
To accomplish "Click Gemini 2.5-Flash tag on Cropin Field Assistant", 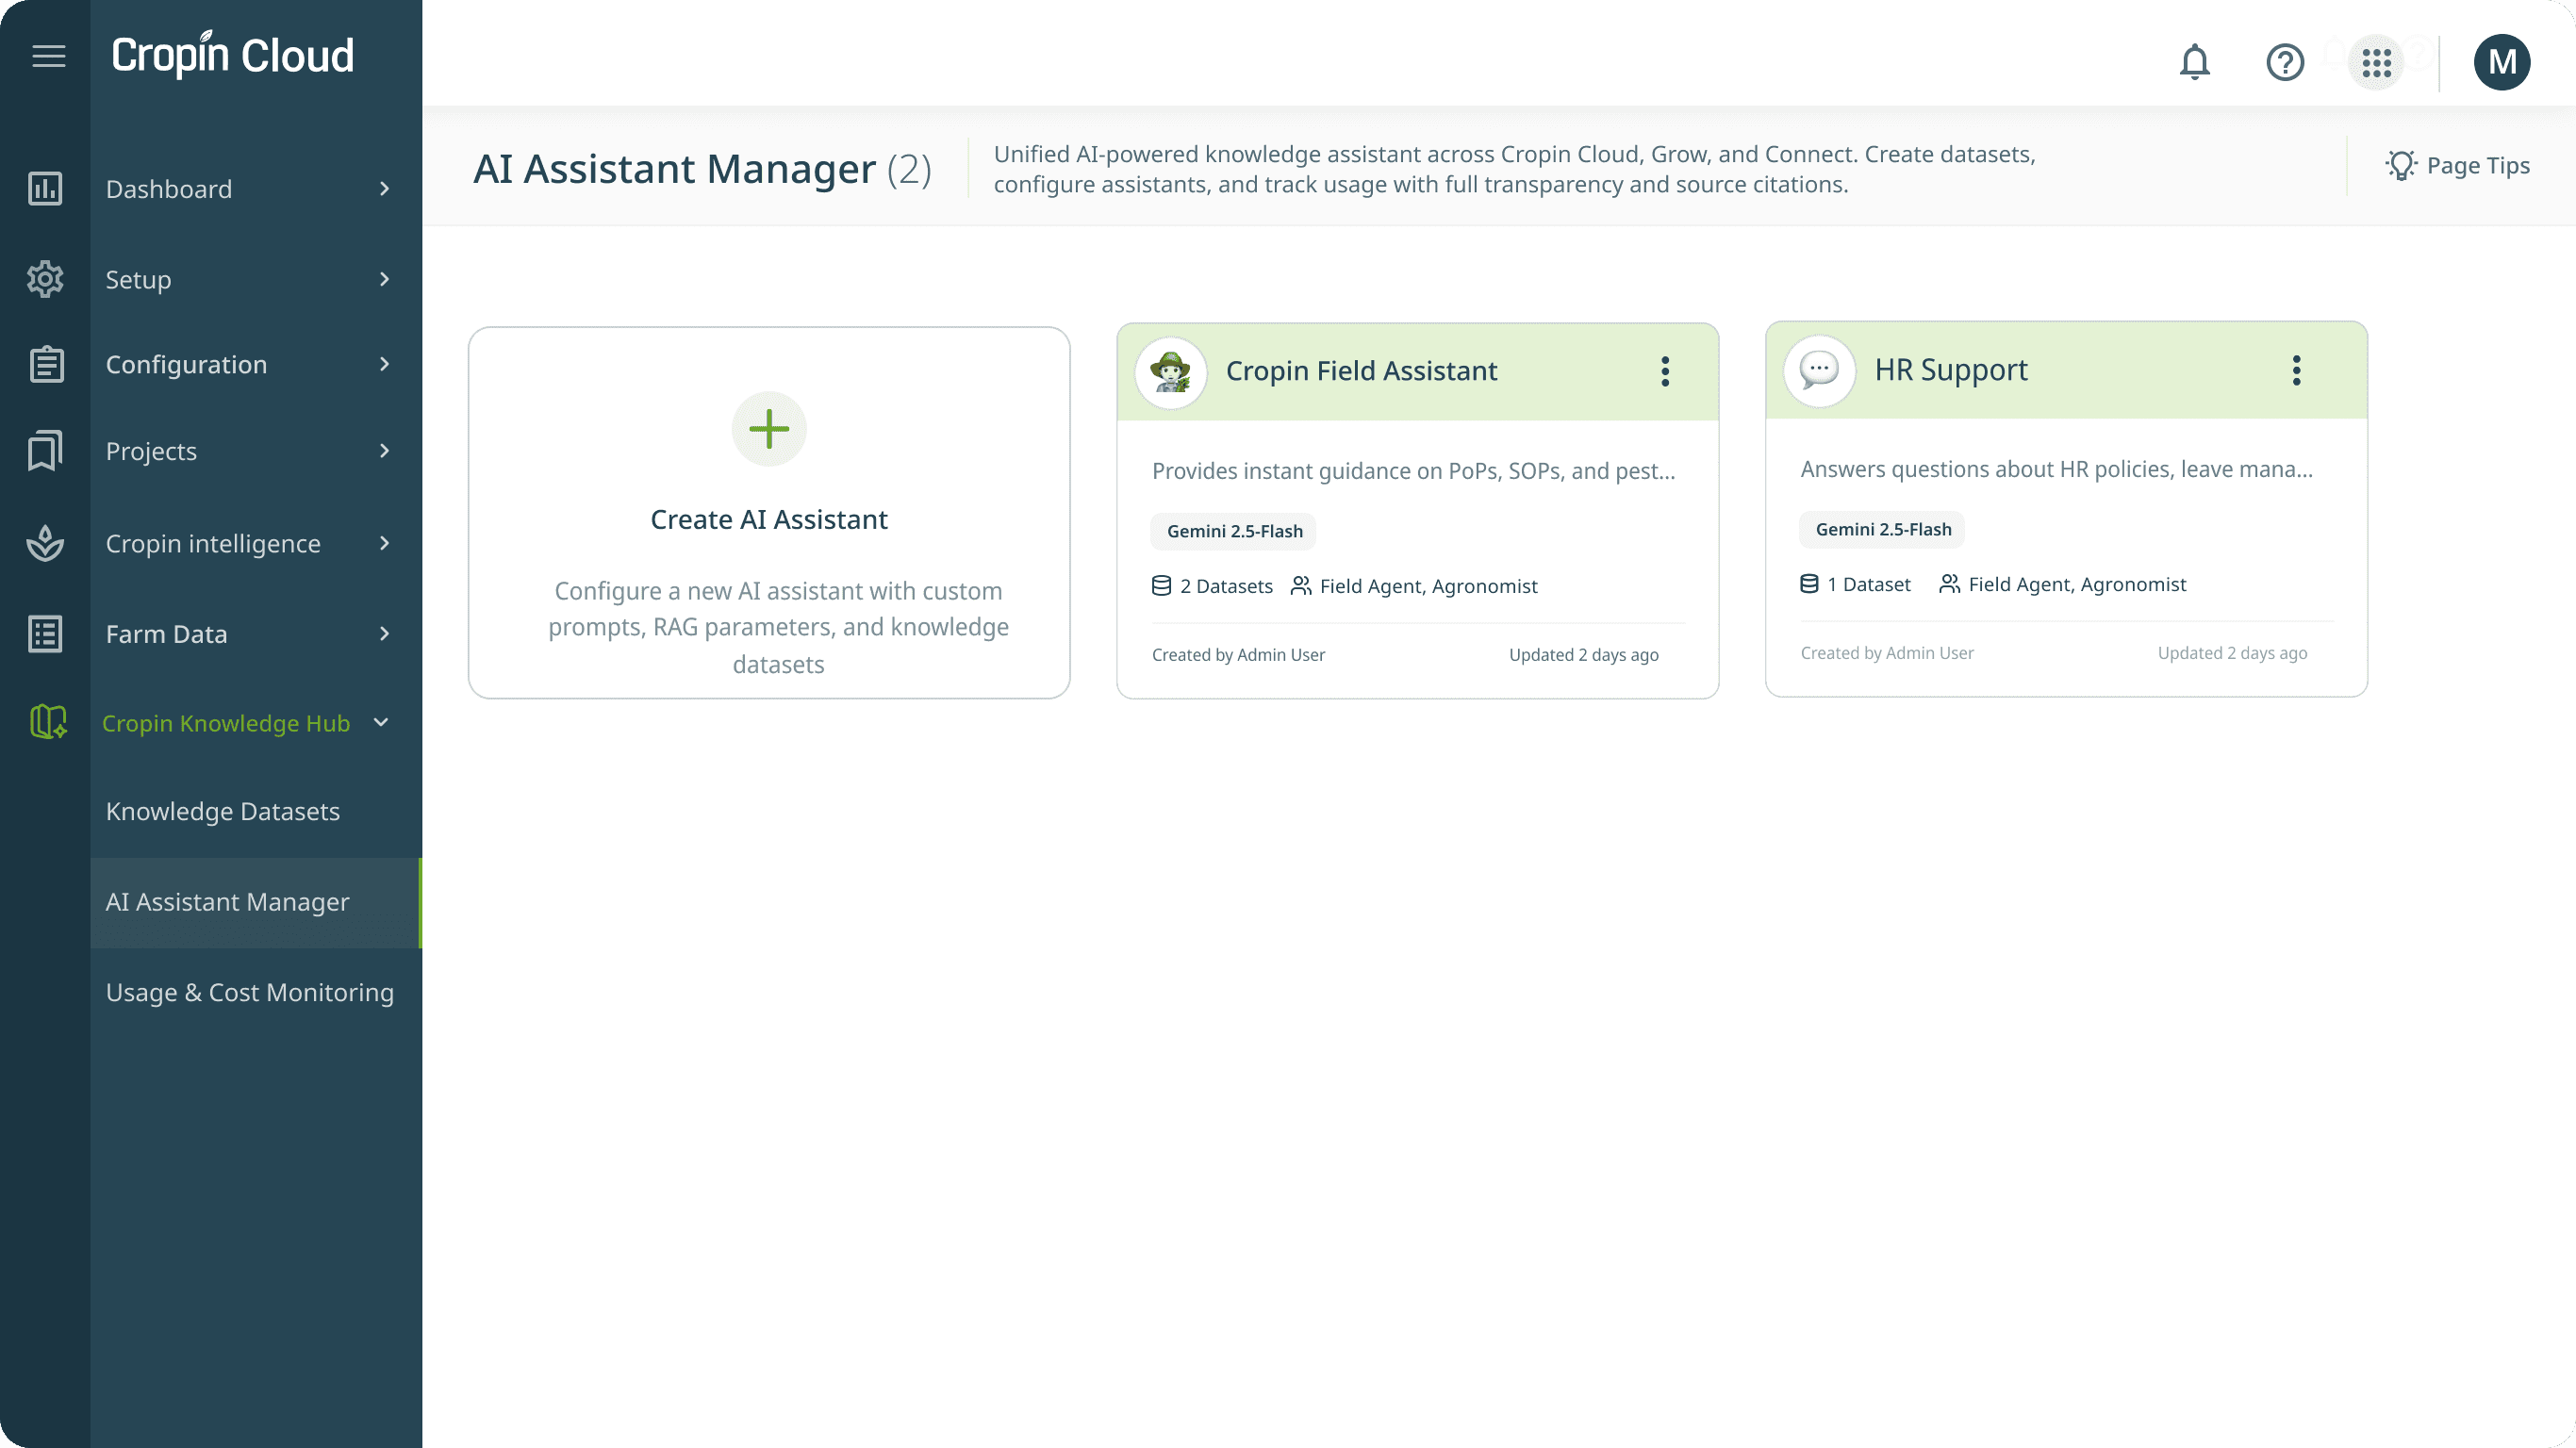I will (x=1233, y=531).
